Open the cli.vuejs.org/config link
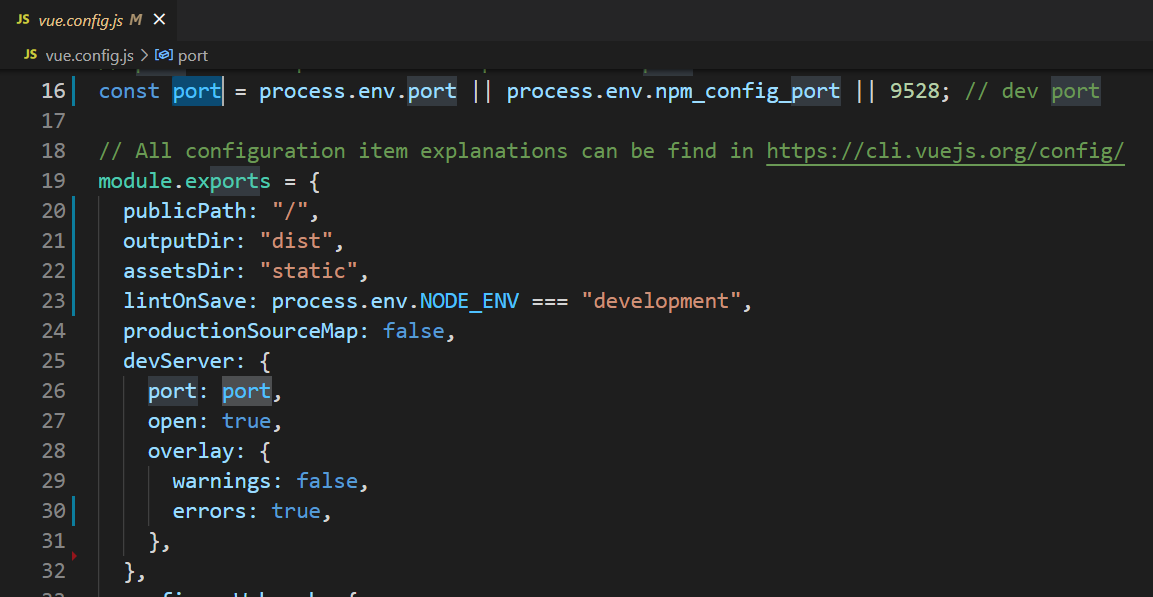 946,151
